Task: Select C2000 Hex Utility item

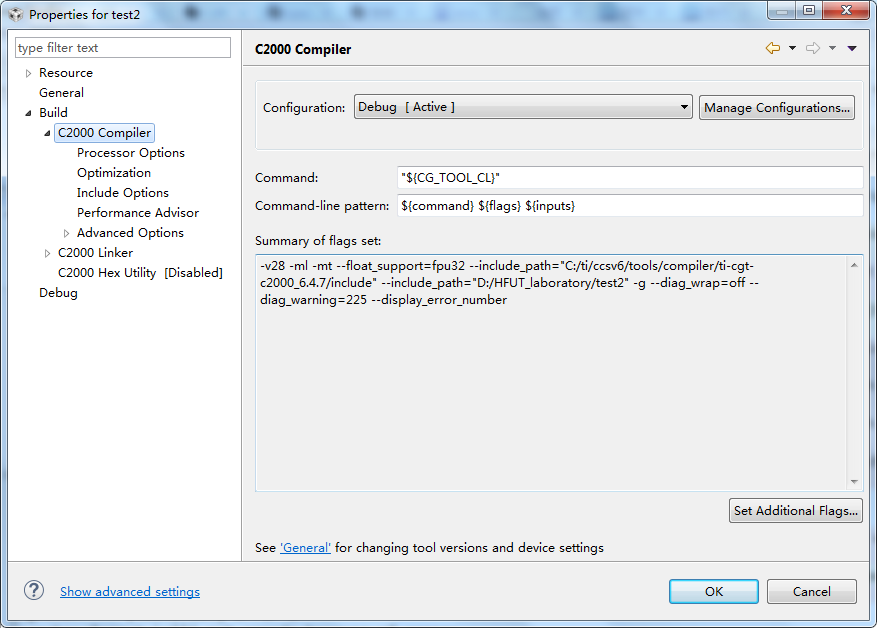Action: [139, 273]
